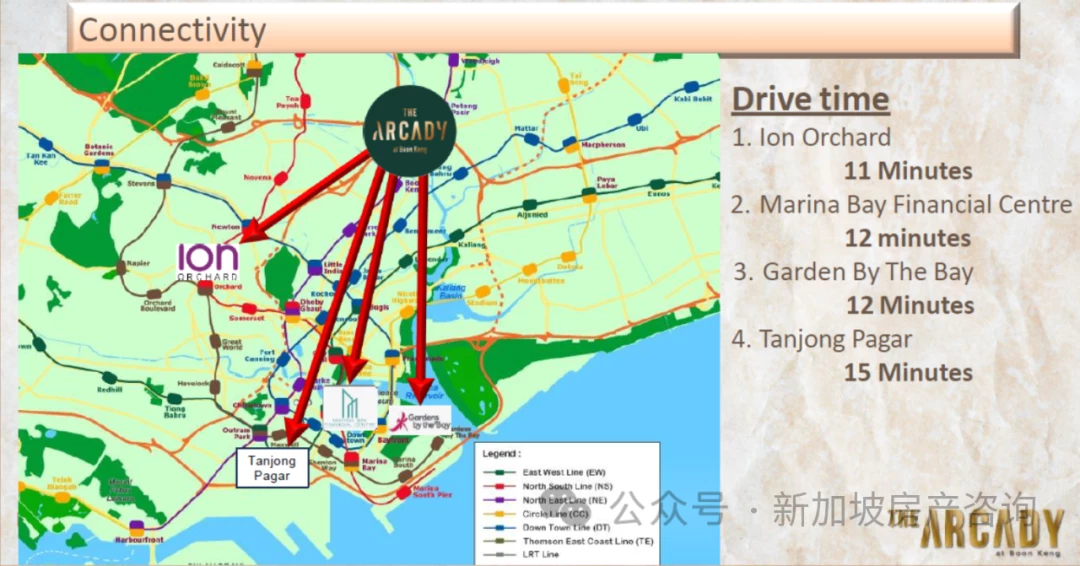Click the ION Orchard logo
This screenshot has width=1080, height=566.
[x=208, y=262]
